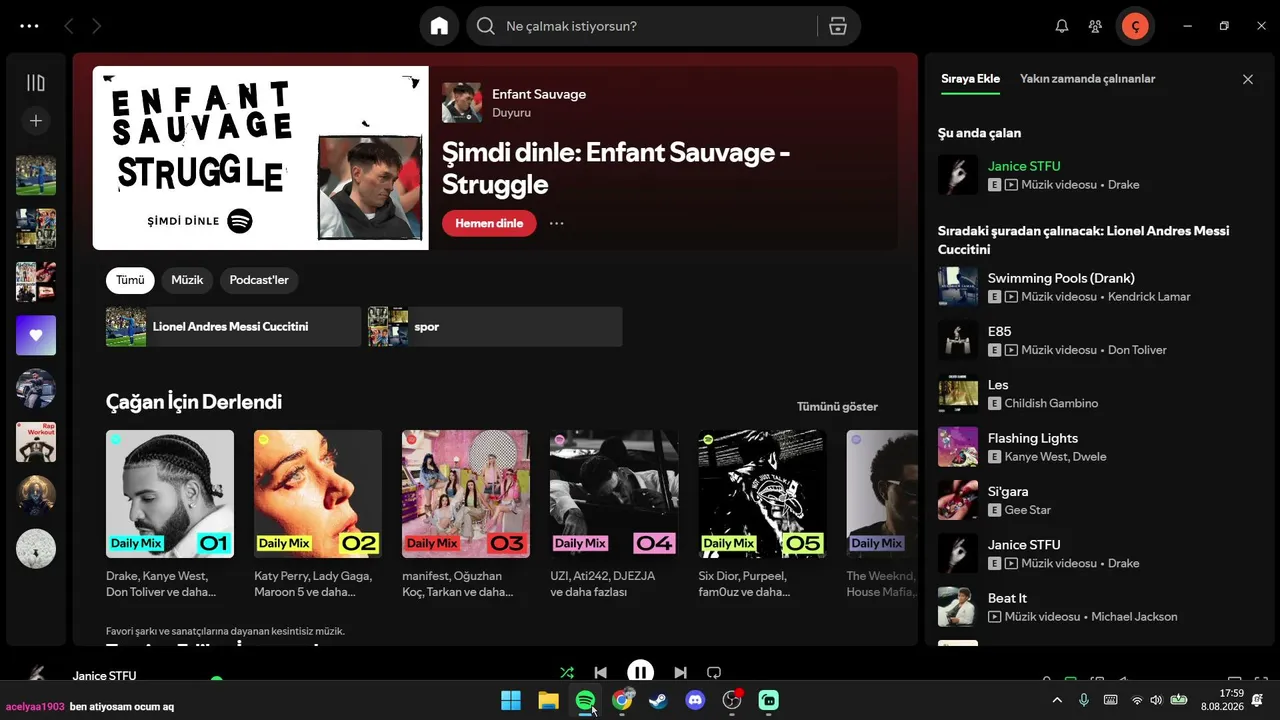Viewport: 1280px width, 720px height.
Task: Click the E85 track in queue
Action: click(999, 331)
